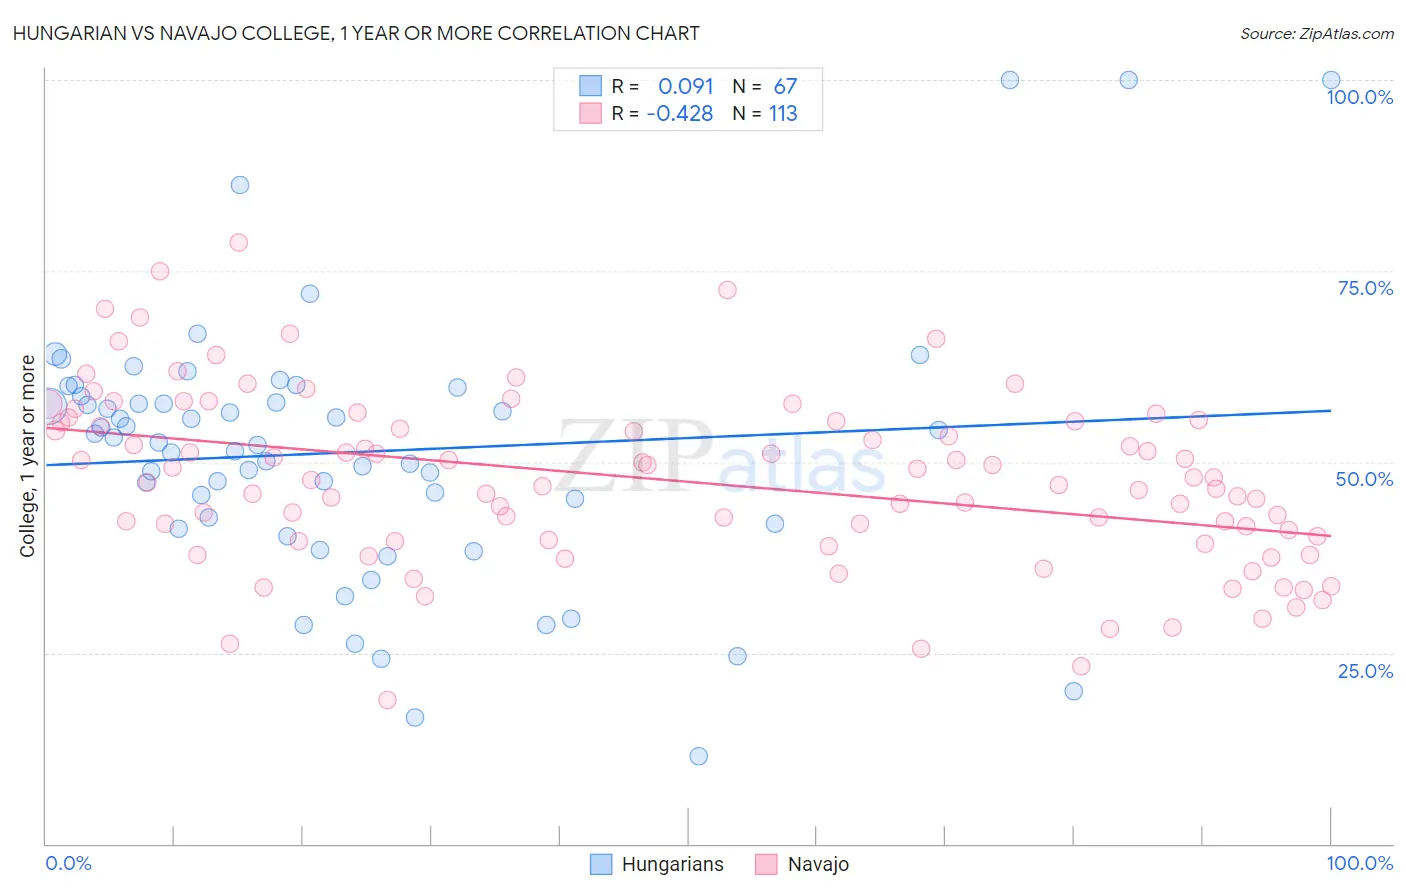Click the top-right blue data point at 100%
Screen dimensions: 1406x892
(x=1331, y=80)
